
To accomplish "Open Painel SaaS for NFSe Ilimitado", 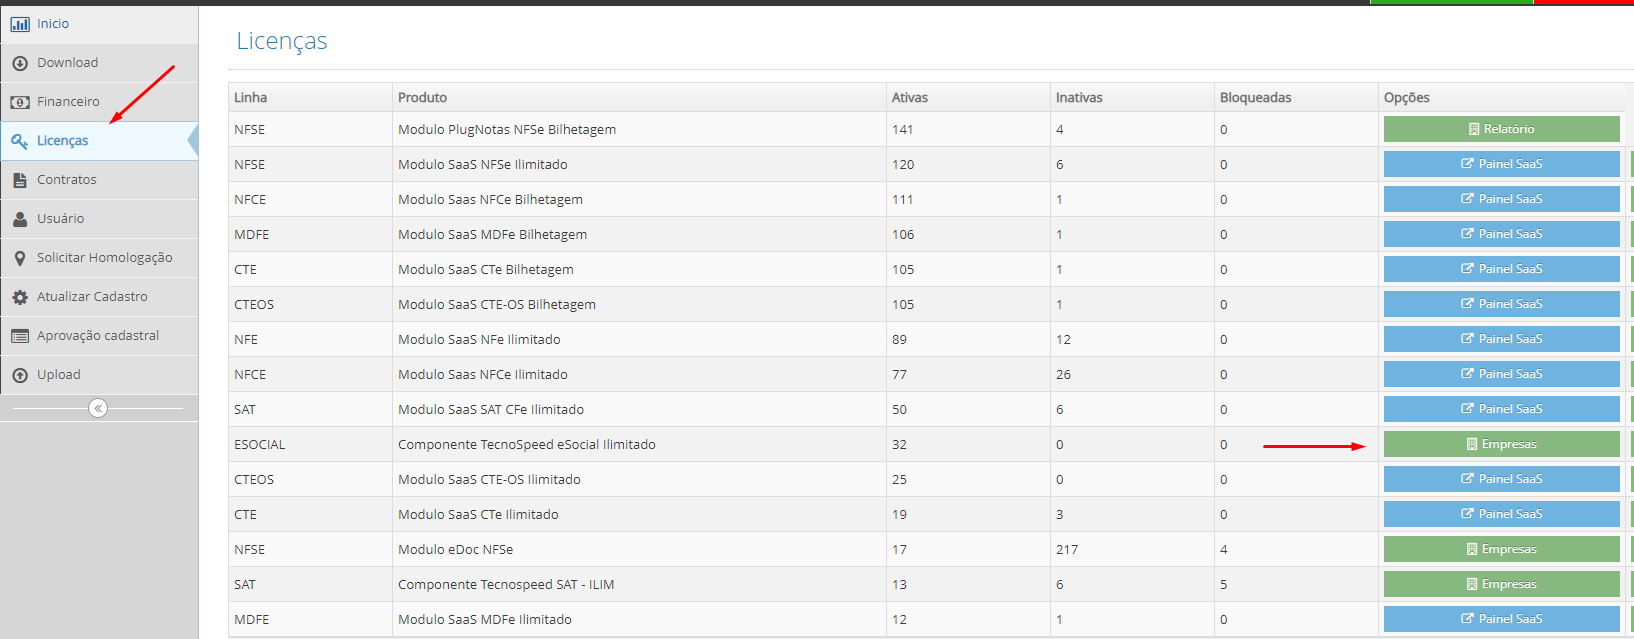I will (1501, 164).
